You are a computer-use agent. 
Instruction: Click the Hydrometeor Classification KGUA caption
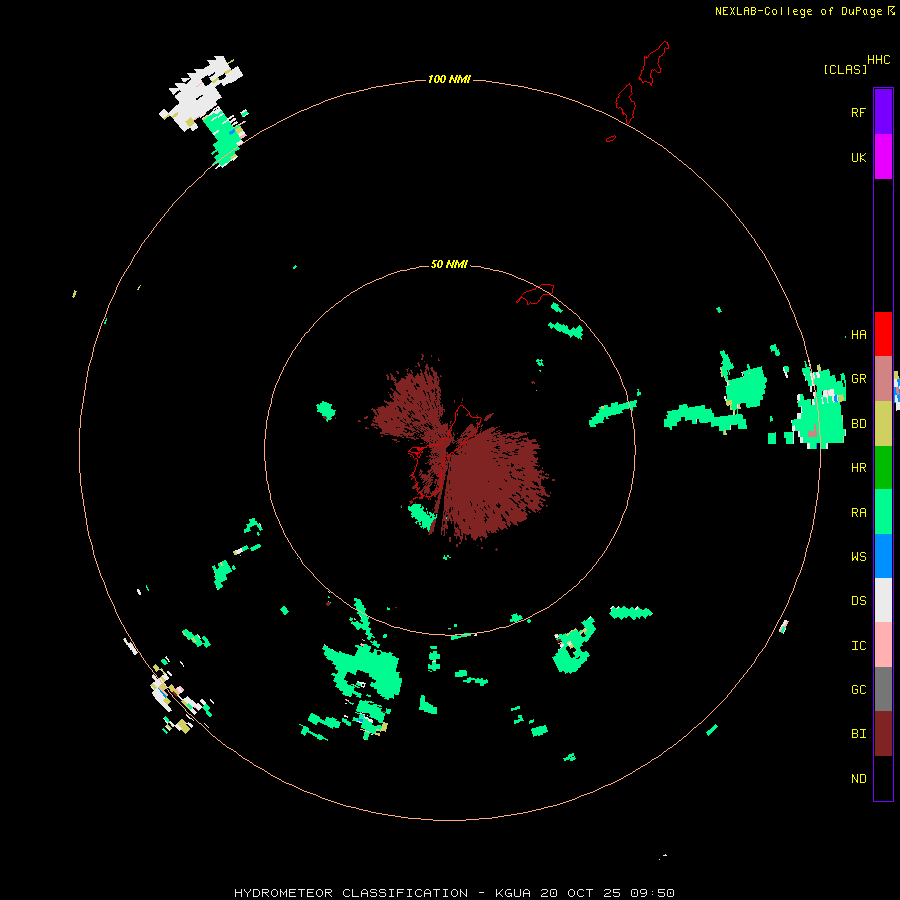(x=454, y=893)
